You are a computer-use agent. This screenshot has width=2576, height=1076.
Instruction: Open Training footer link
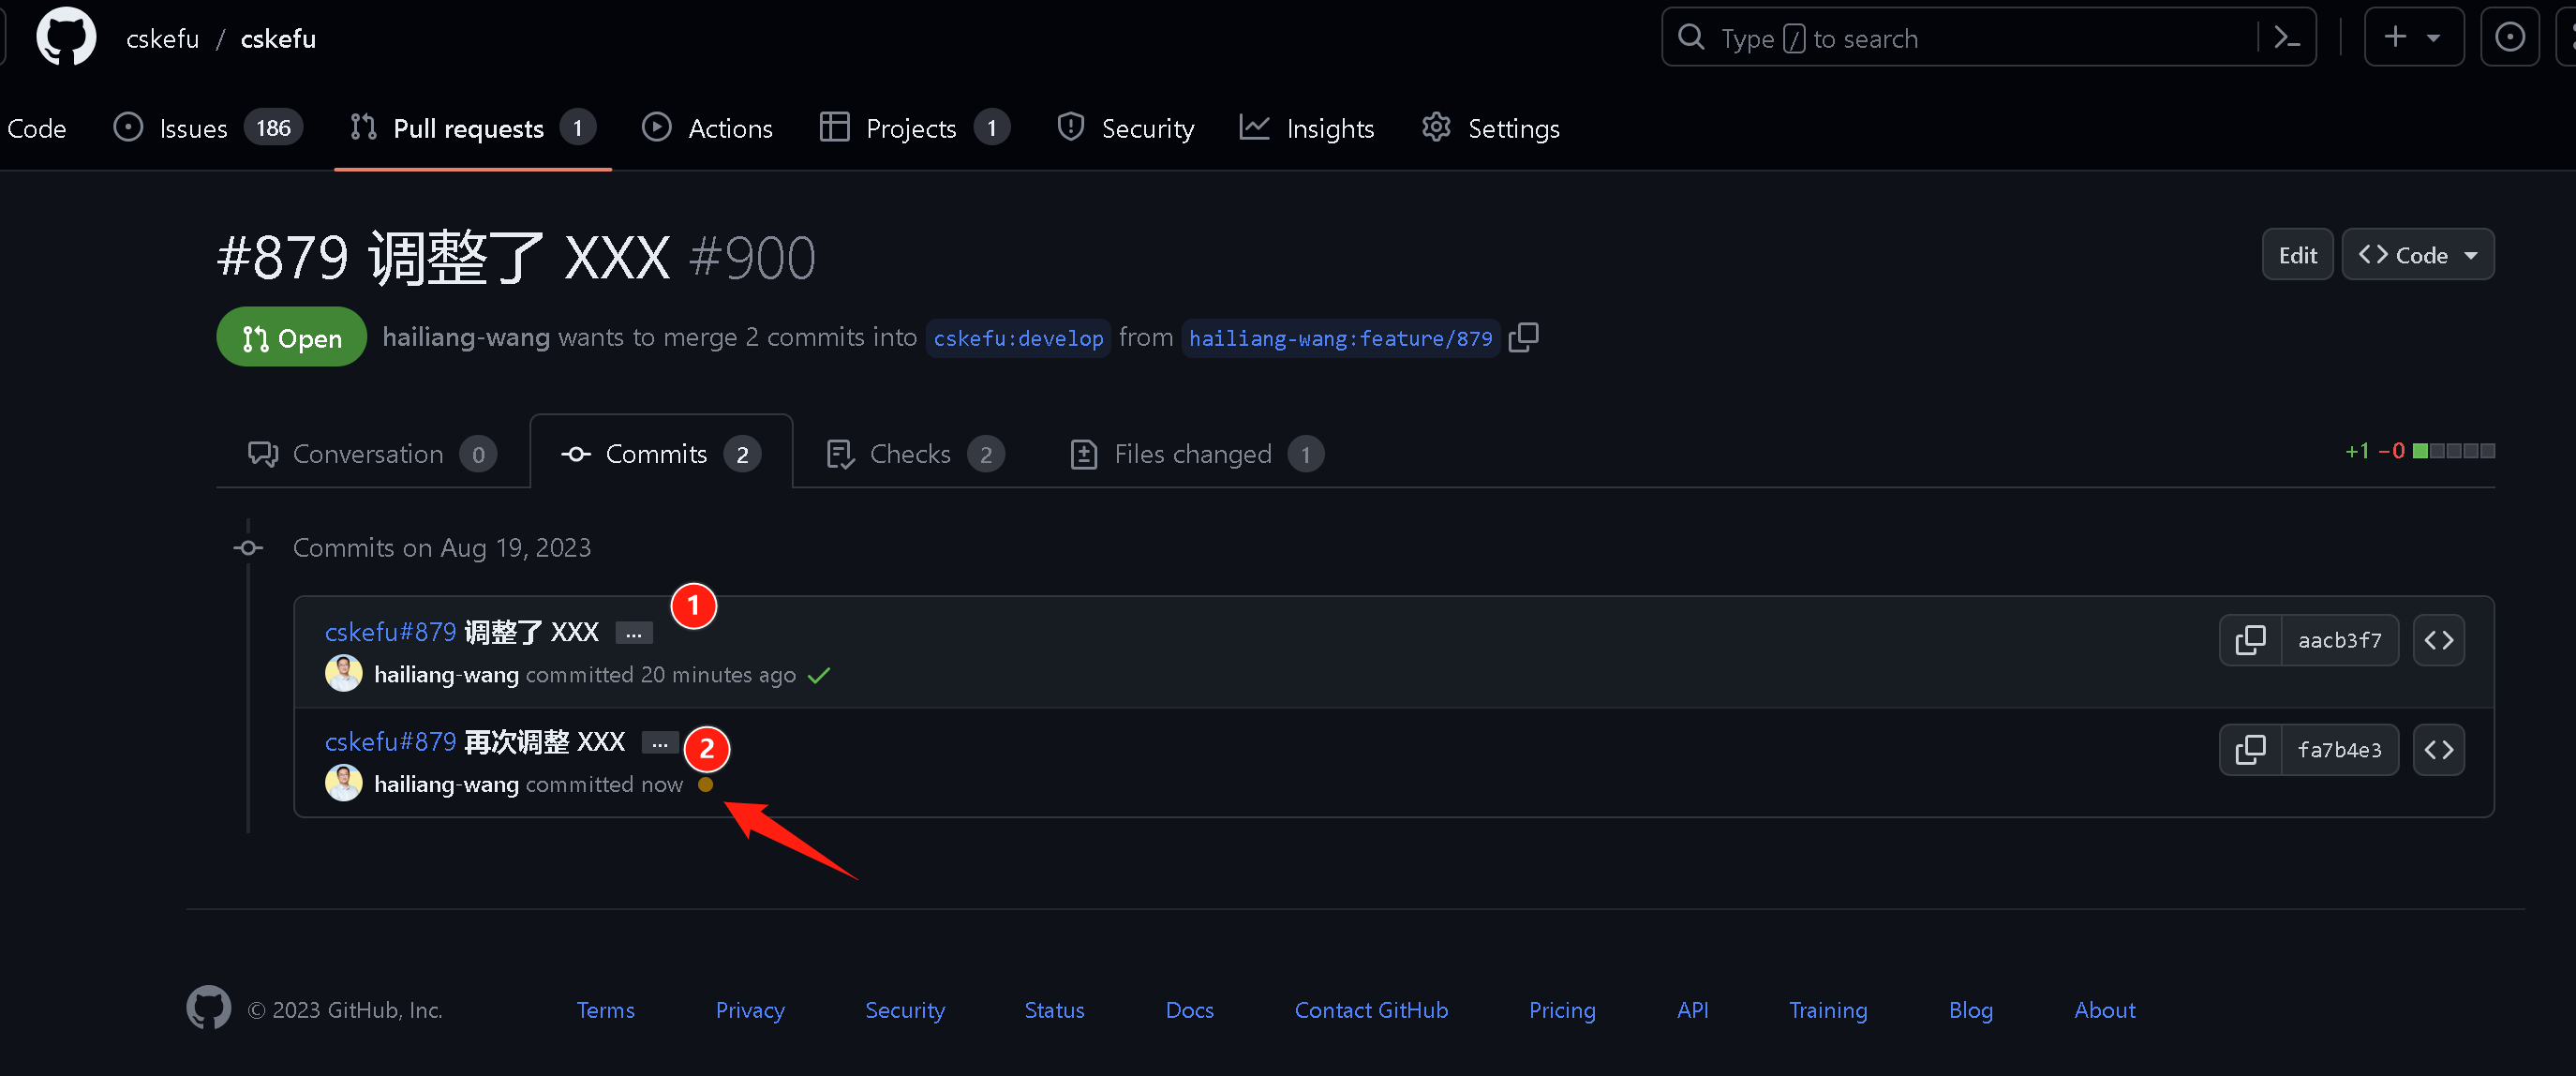[x=1828, y=1010]
